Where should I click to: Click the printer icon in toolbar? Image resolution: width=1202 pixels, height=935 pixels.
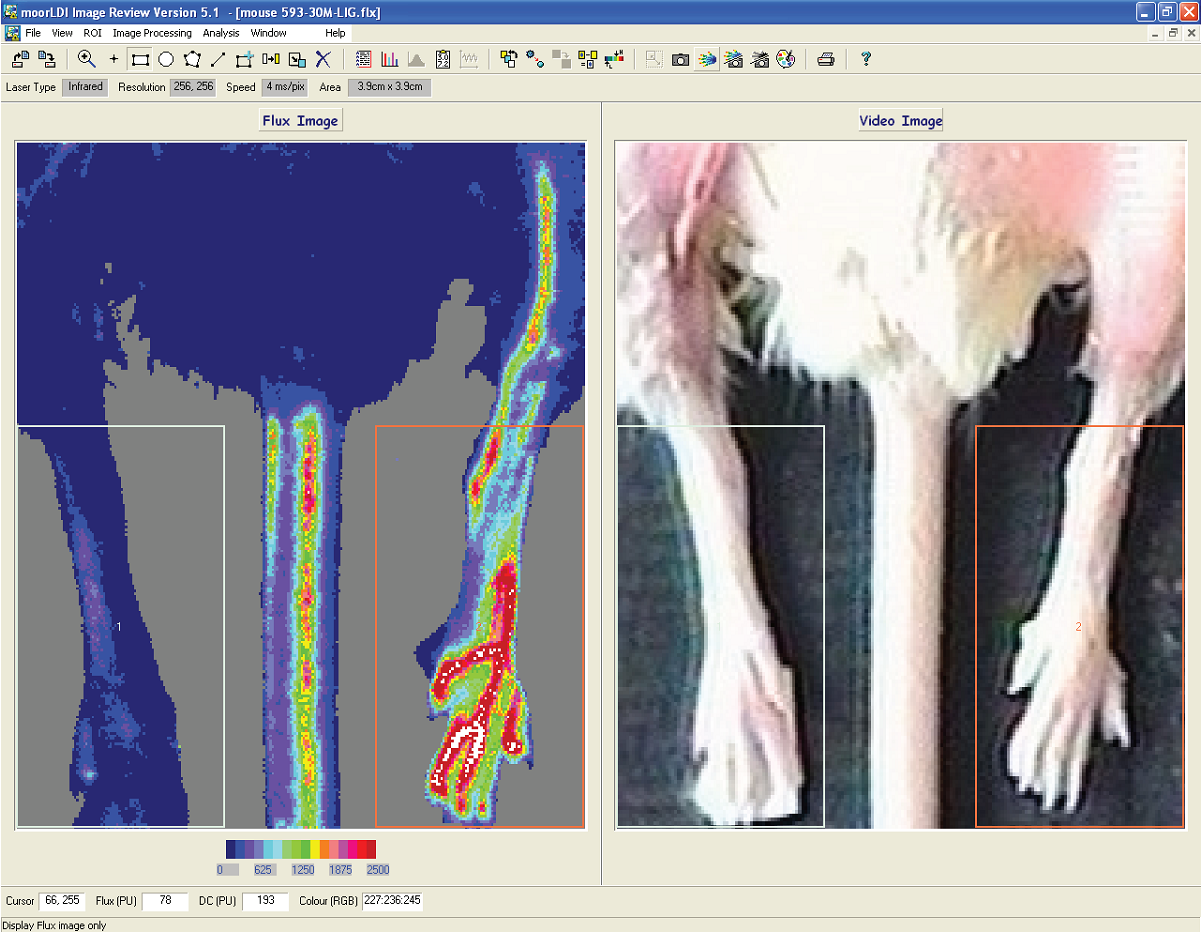(x=826, y=59)
